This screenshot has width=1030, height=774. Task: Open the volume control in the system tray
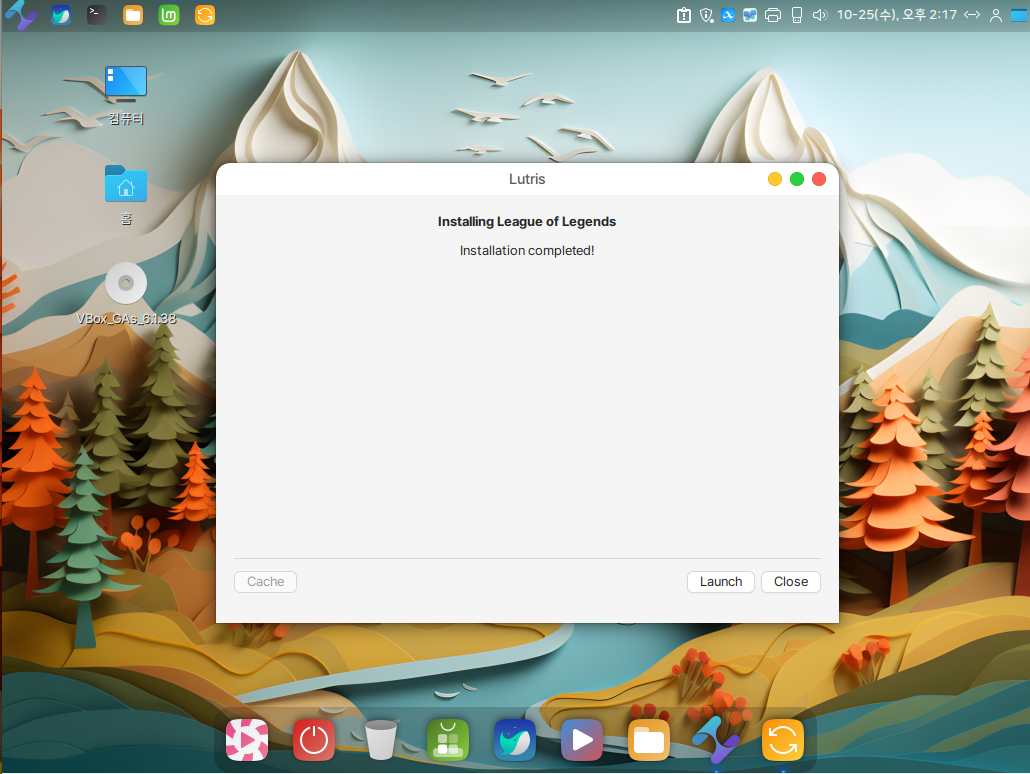click(820, 15)
